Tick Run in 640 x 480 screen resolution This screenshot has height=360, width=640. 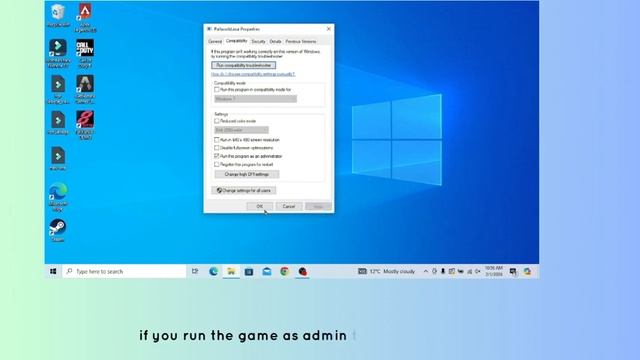[217, 140]
